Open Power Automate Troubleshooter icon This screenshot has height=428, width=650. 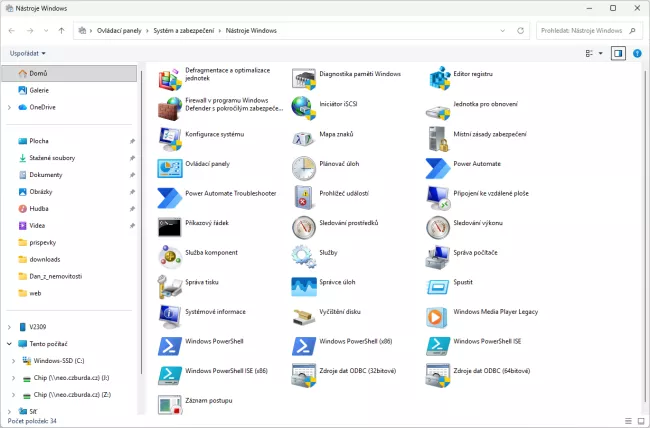click(170, 198)
